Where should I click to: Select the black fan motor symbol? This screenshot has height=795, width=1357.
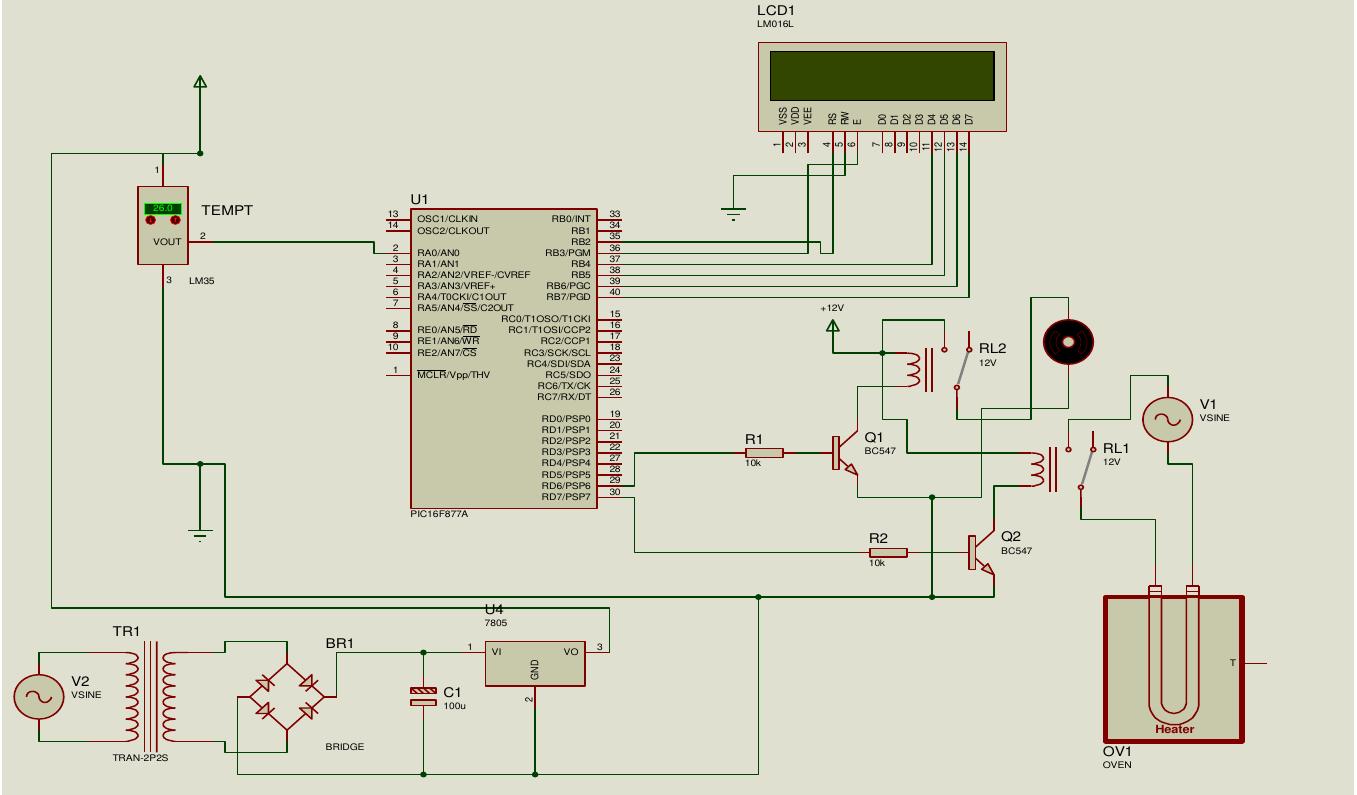(1069, 343)
